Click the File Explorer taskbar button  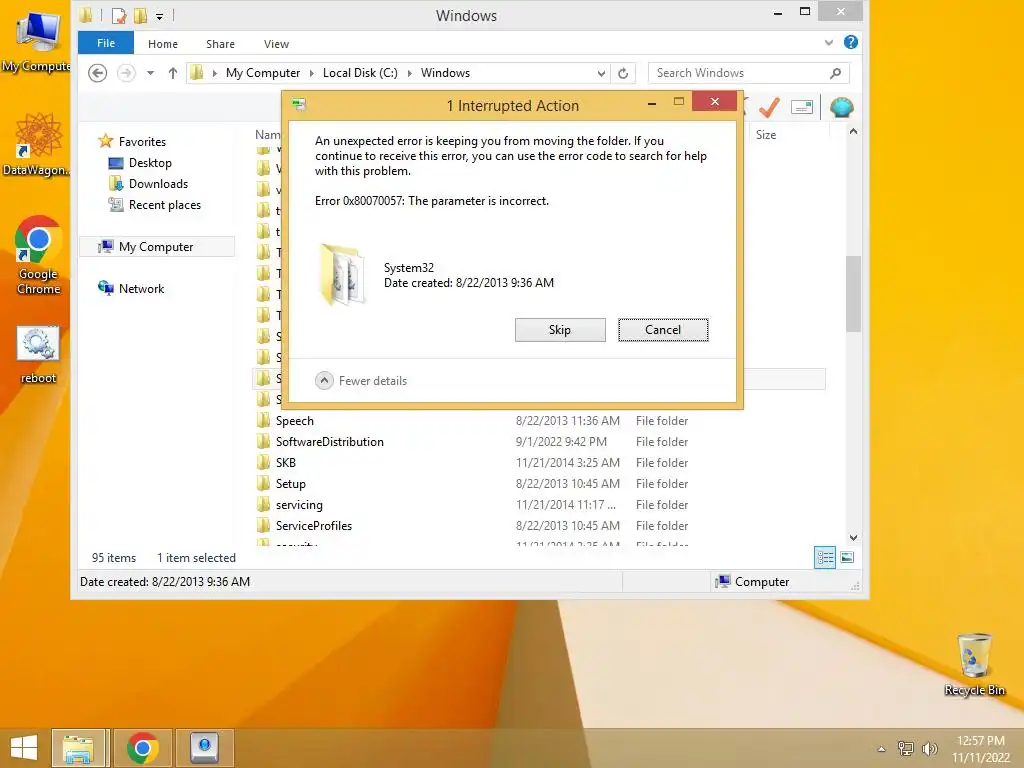point(78,748)
